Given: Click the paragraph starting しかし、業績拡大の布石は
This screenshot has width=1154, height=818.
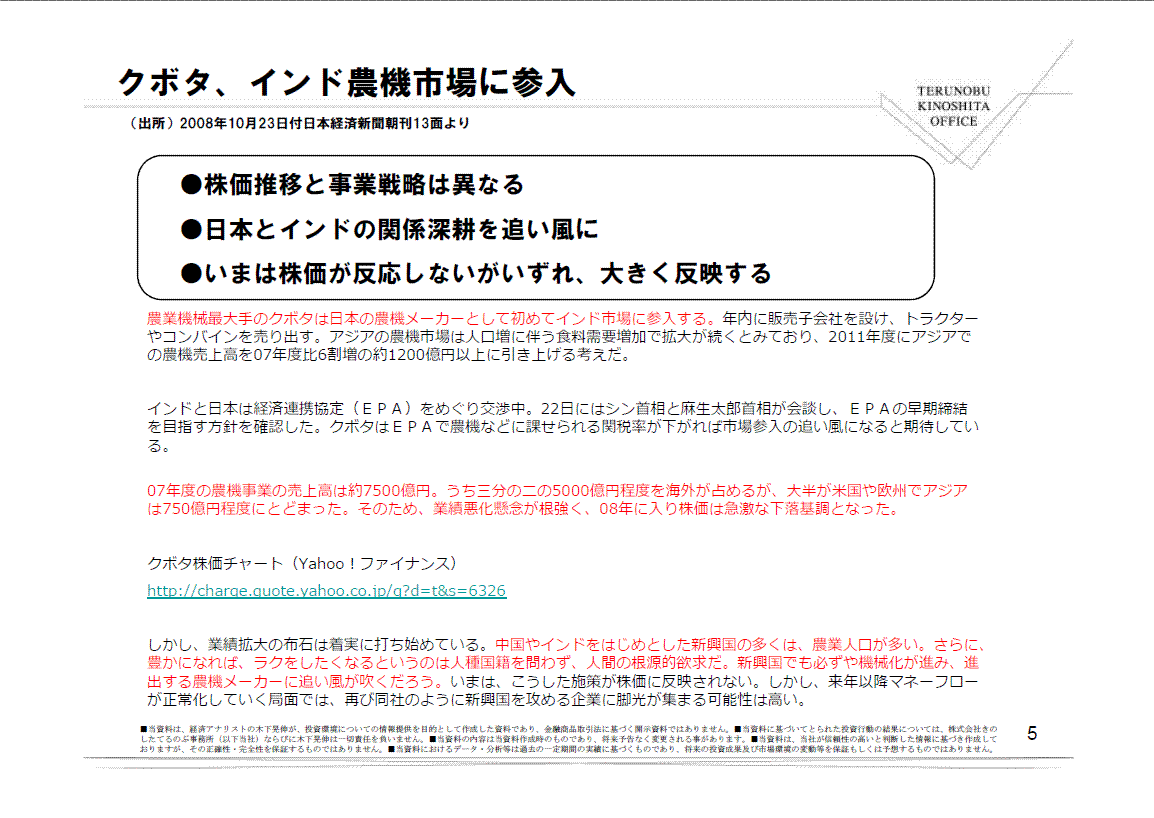Looking at the screenshot, I should [x=565, y=671].
